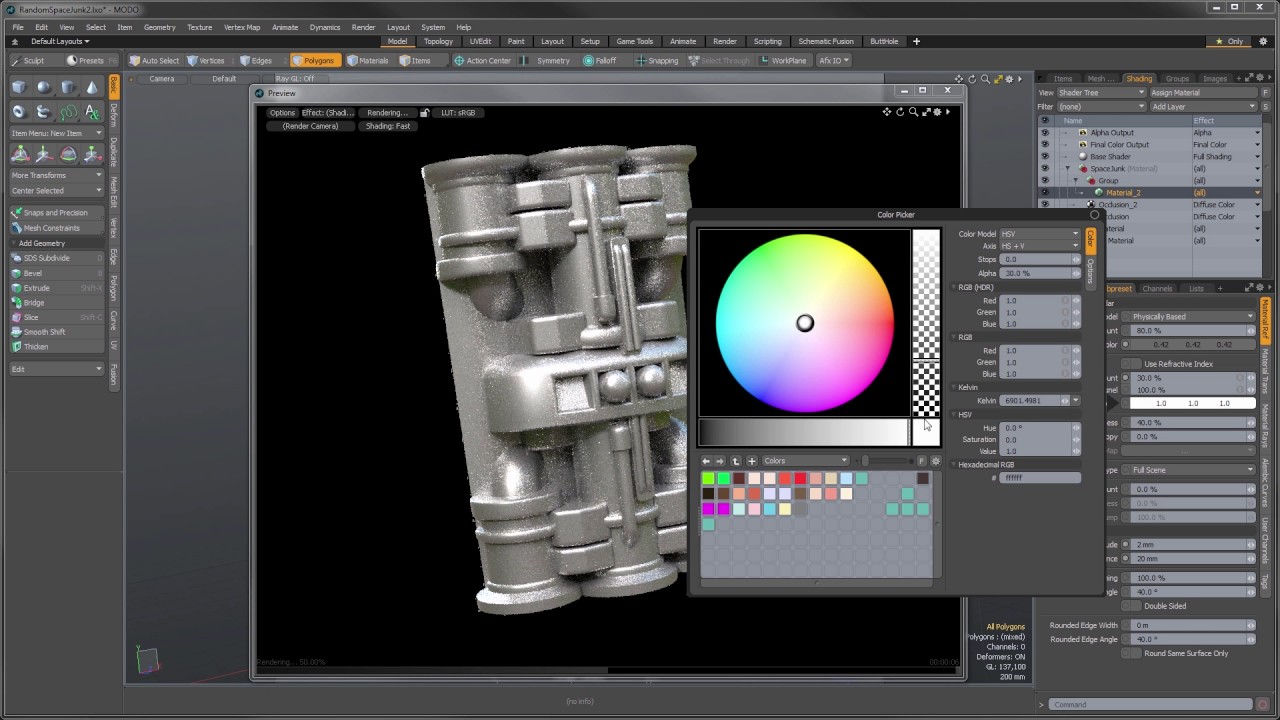Enable Double Sided checkbox

[1132, 606]
